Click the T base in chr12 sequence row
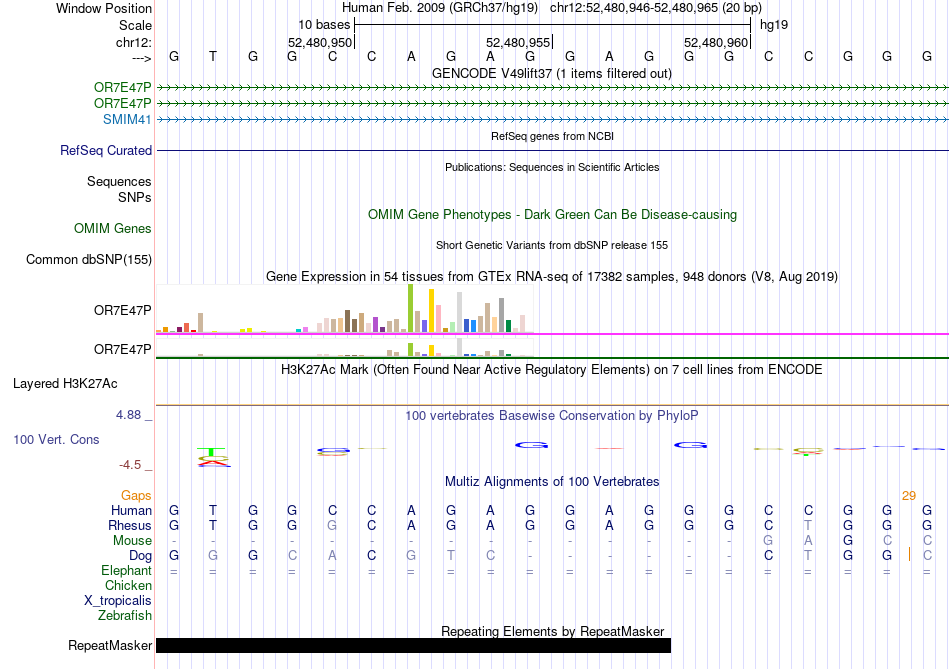This screenshot has width=950, height=669. coord(213,56)
